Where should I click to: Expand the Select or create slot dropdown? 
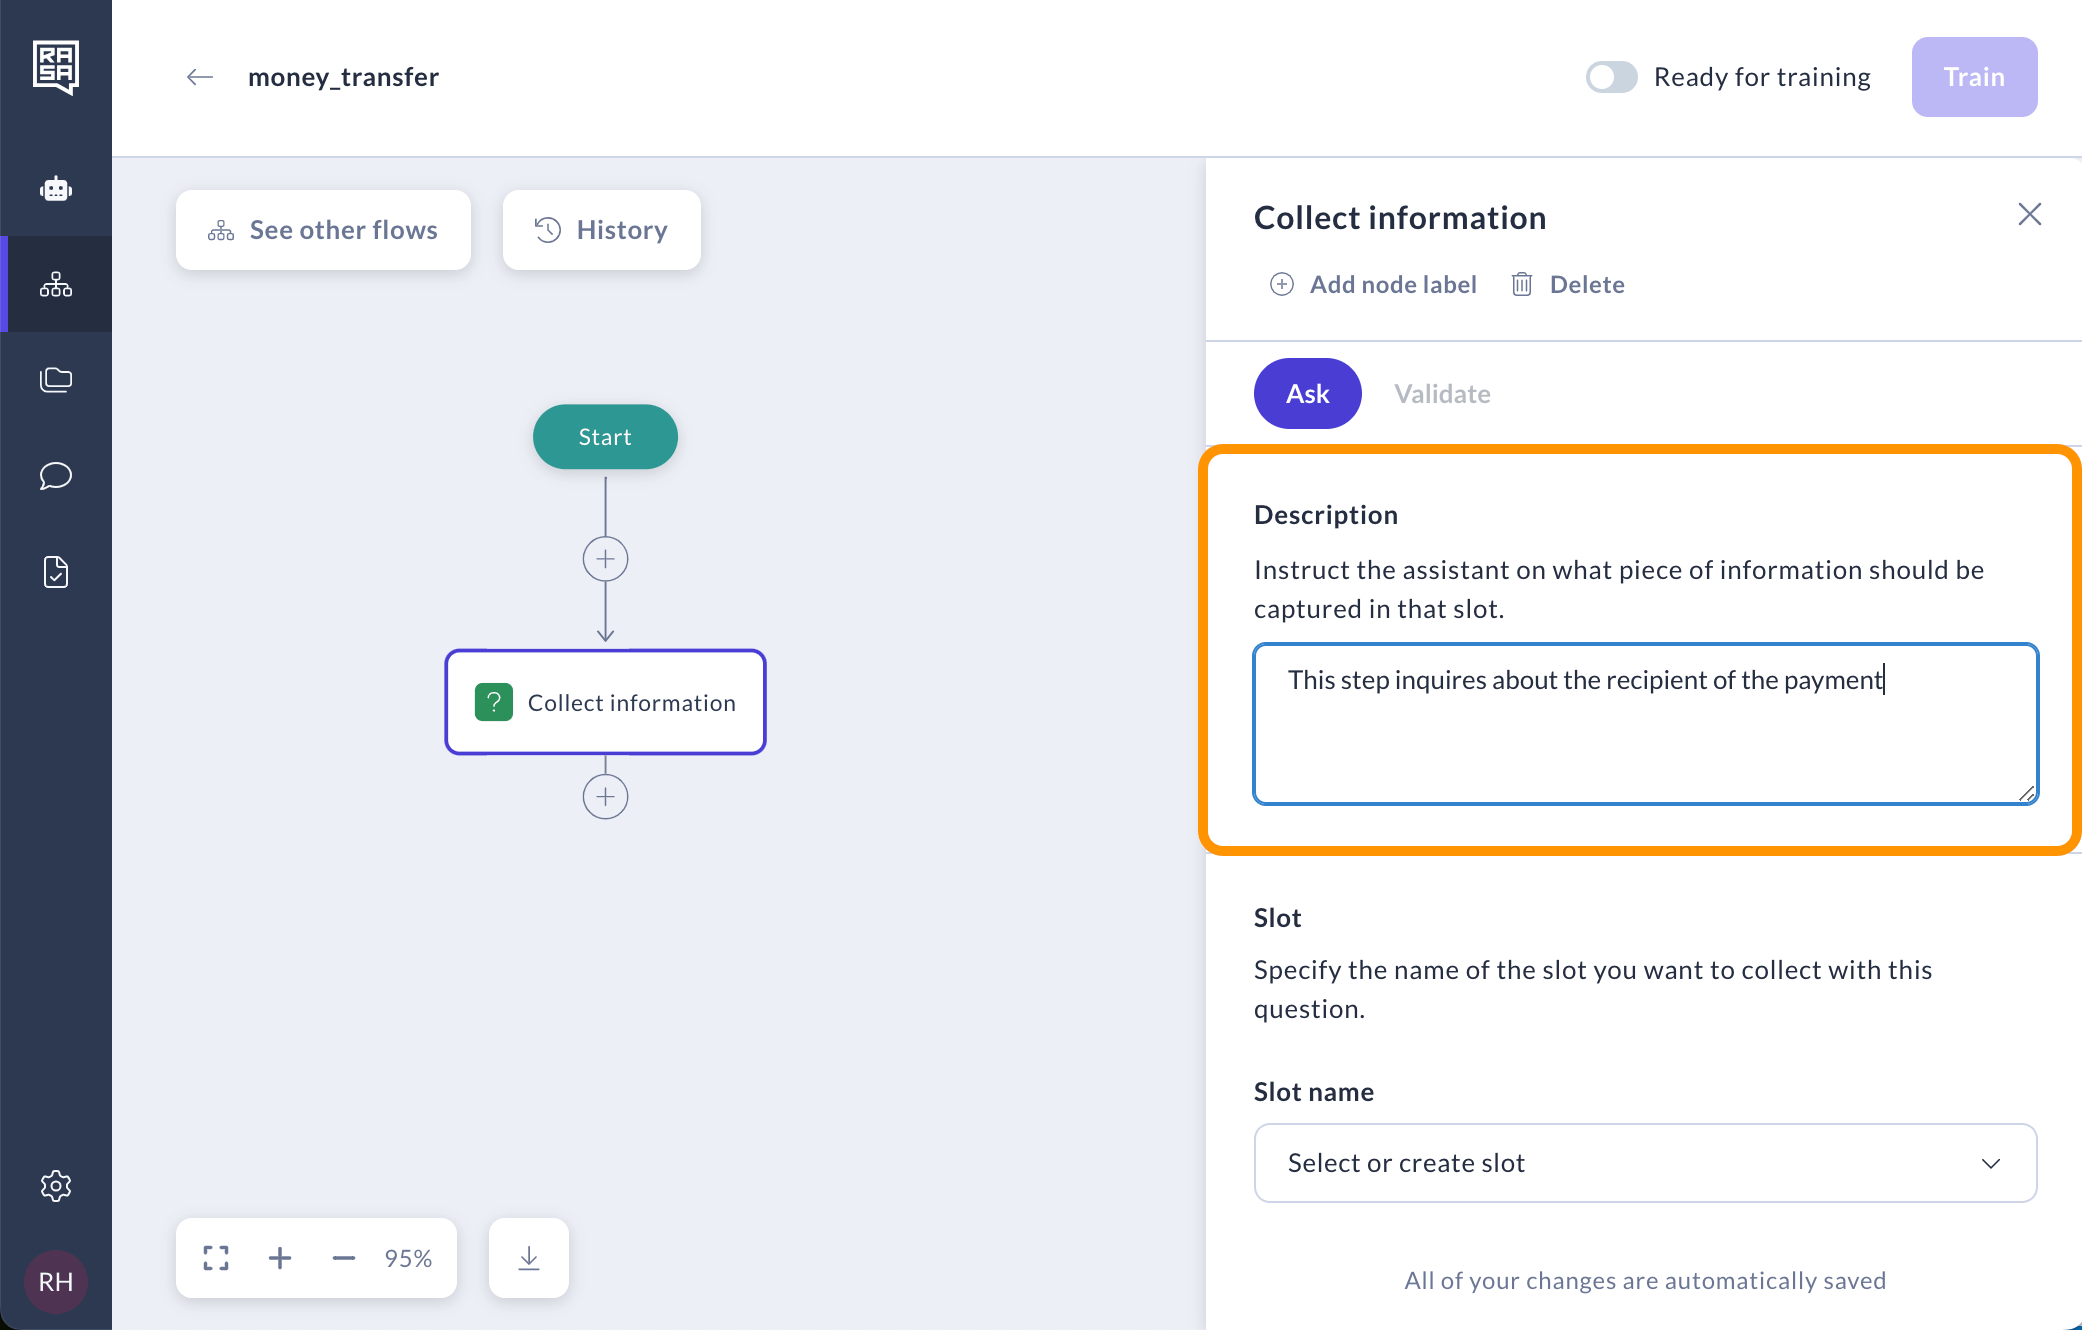click(x=1645, y=1163)
